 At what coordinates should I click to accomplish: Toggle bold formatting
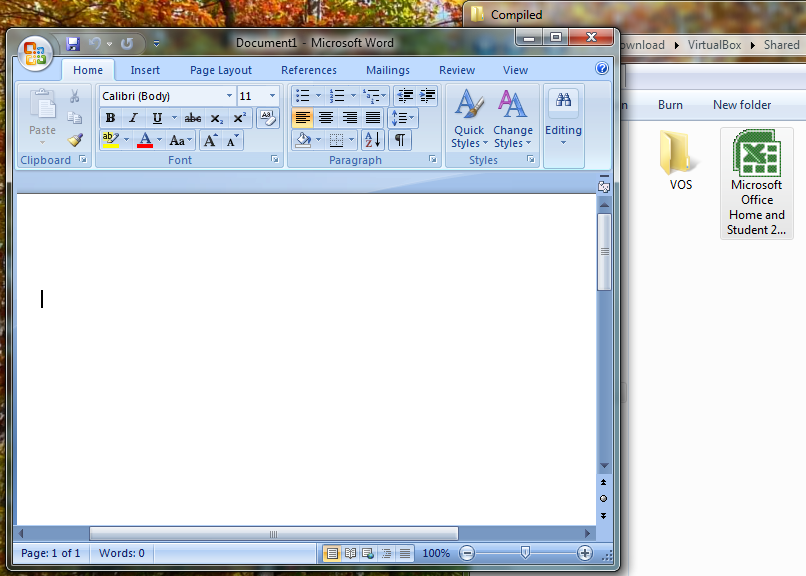coord(110,118)
